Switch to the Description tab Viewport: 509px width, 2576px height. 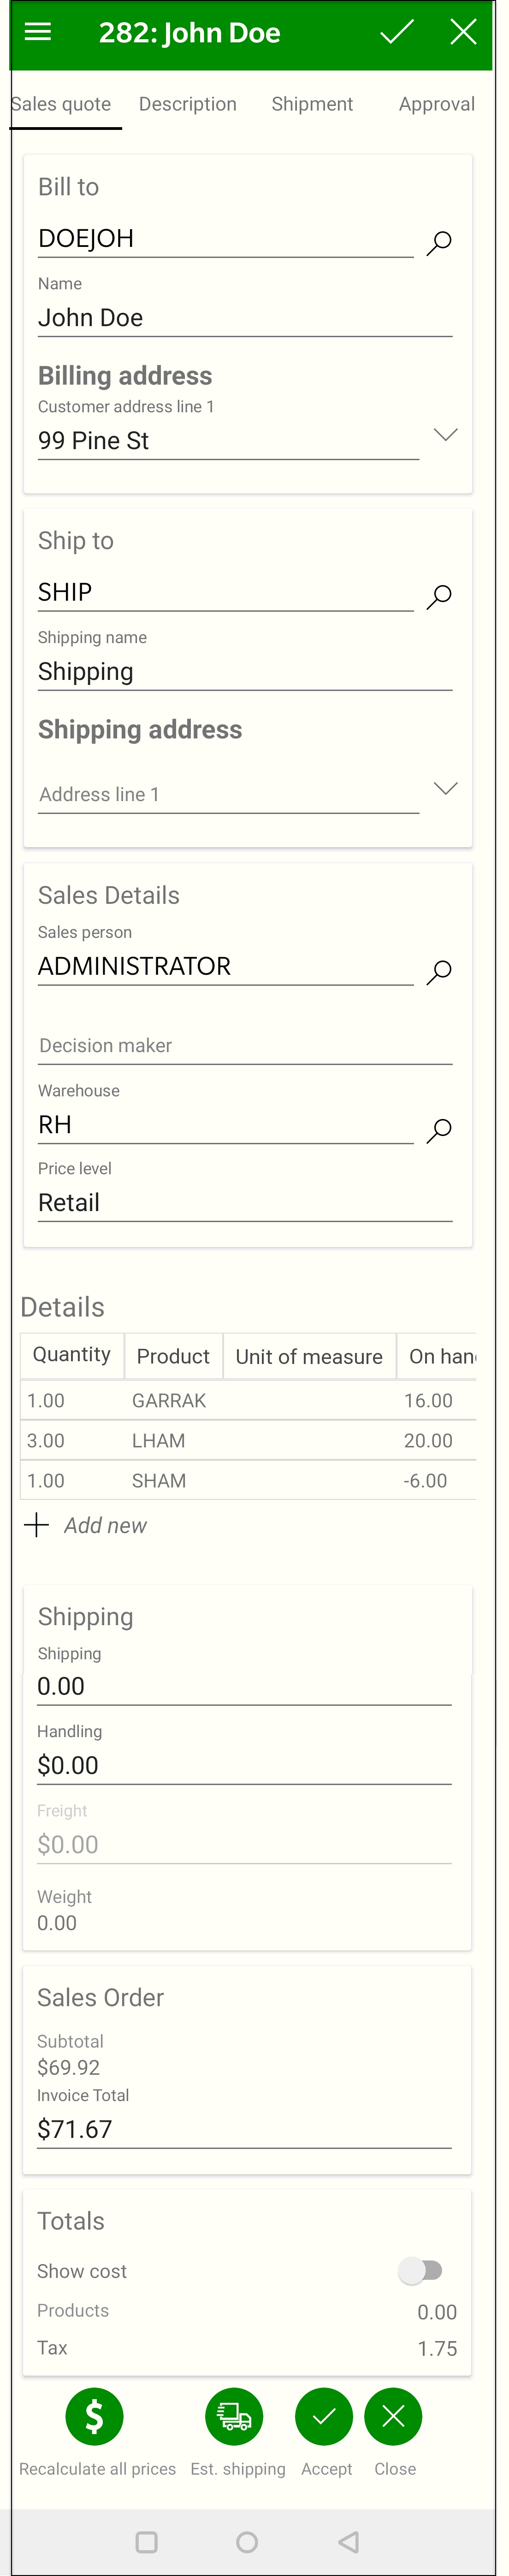188,104
